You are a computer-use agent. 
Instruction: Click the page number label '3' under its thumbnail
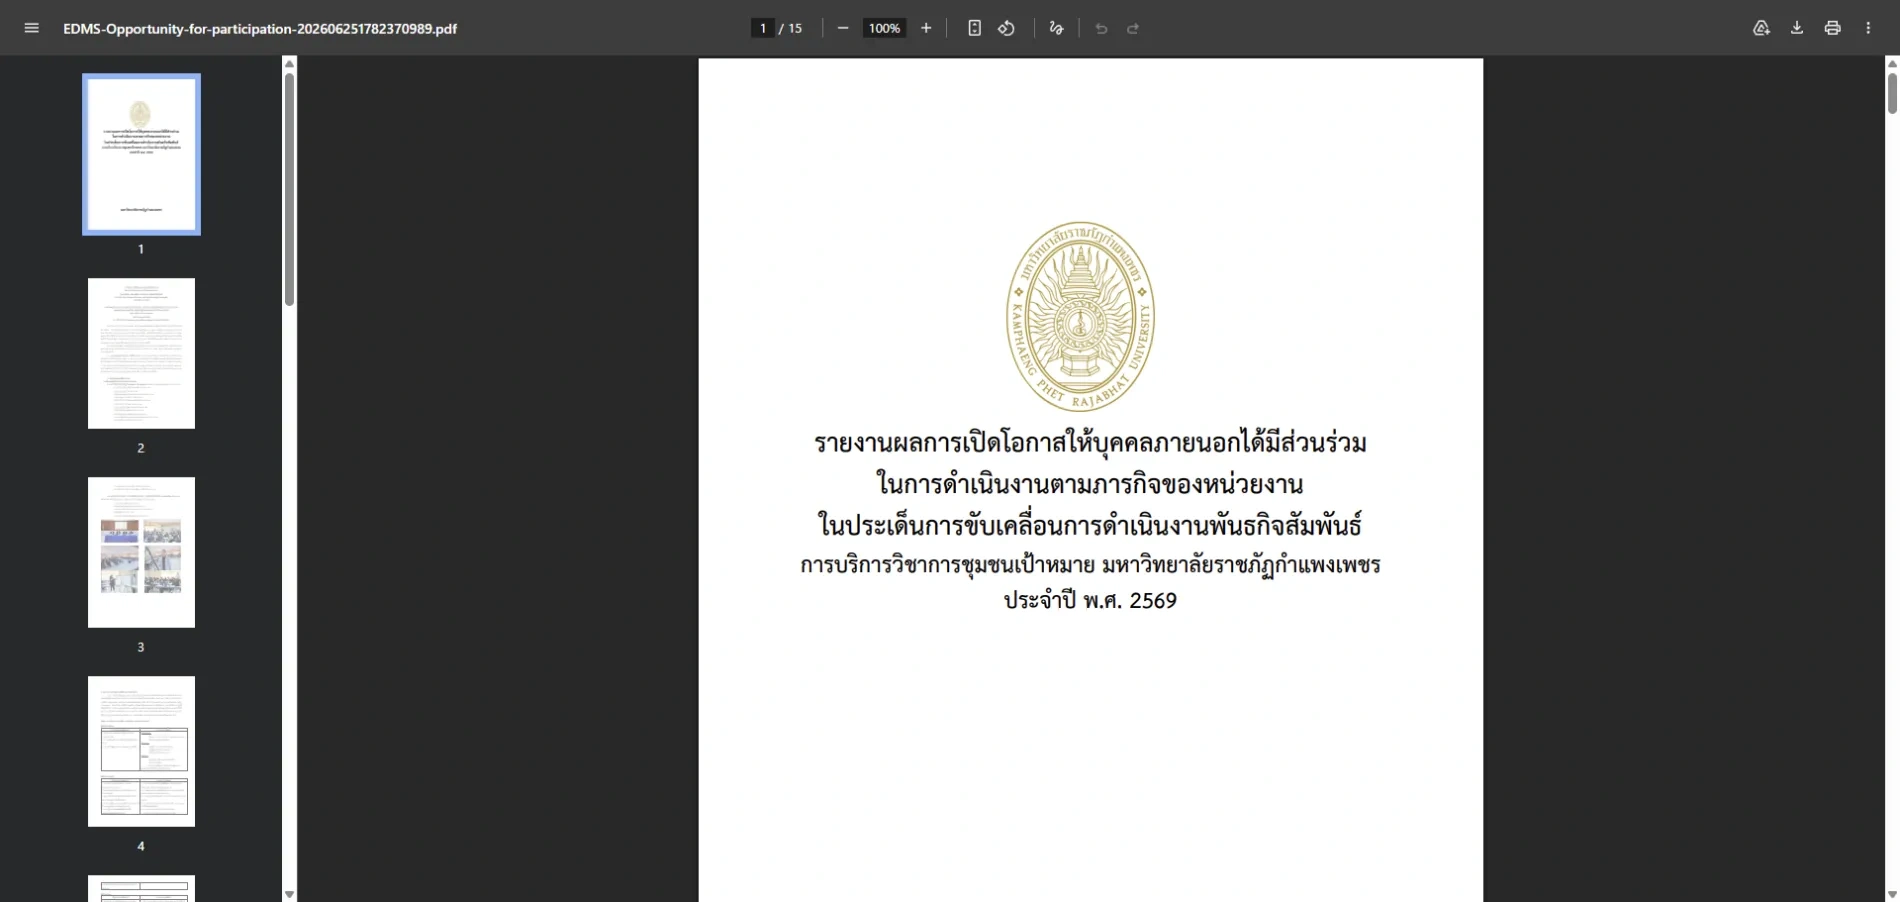click(141, 647)
